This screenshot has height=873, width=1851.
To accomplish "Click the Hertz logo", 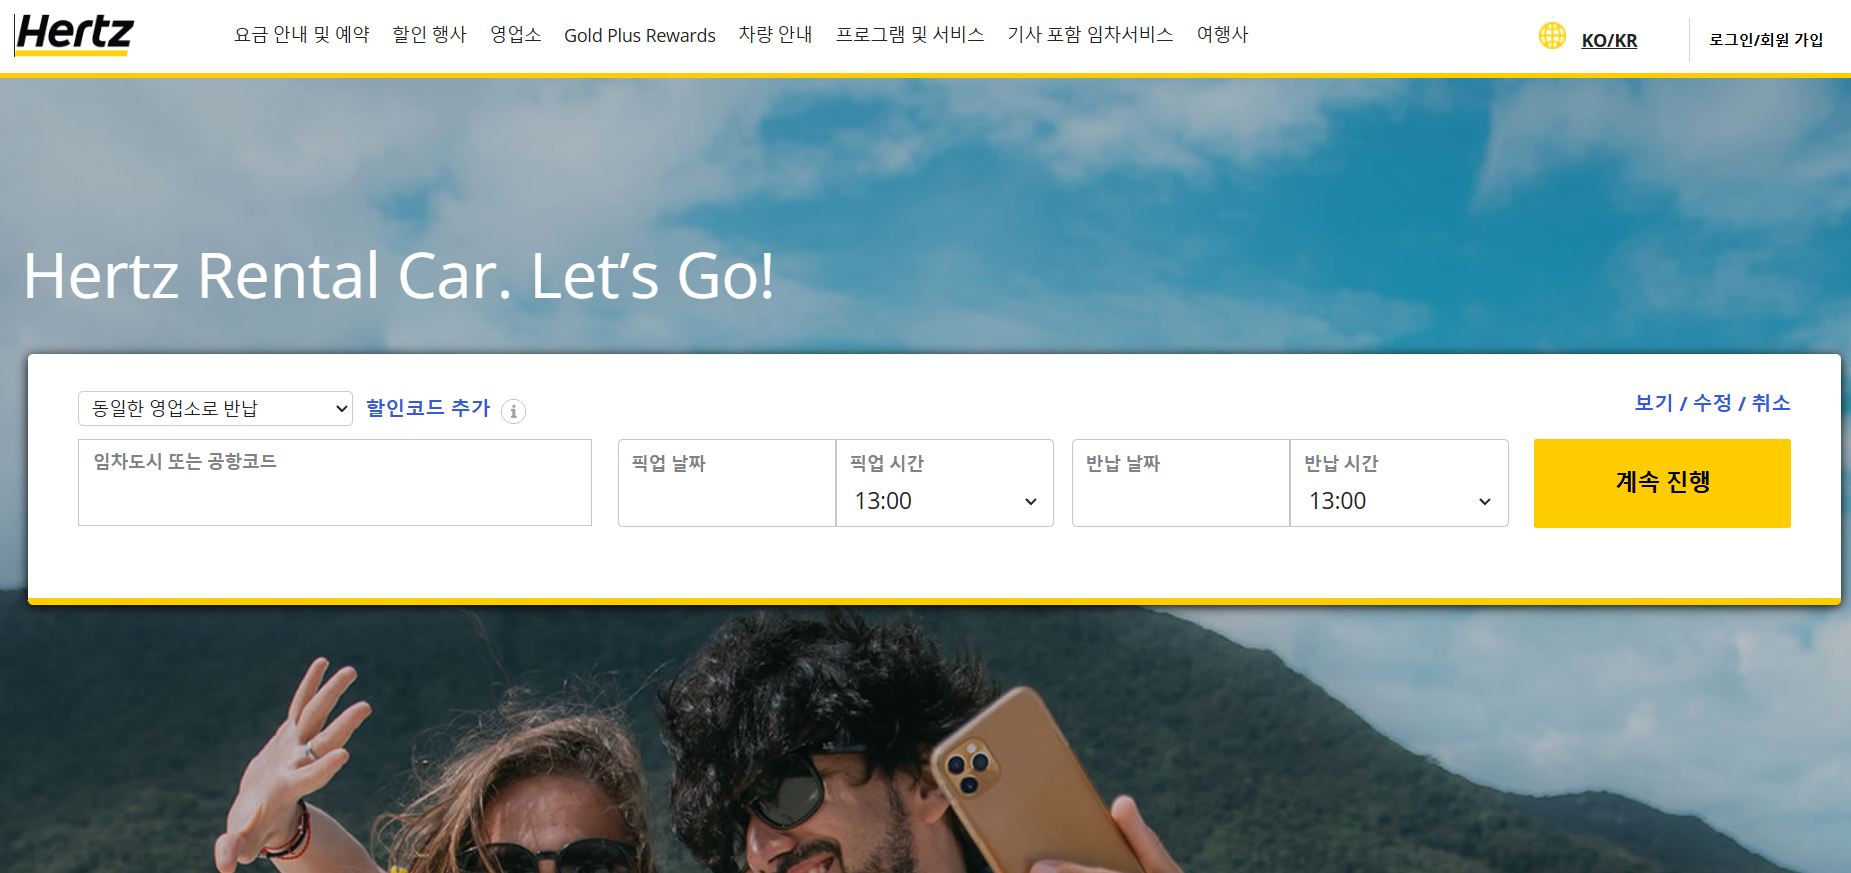I will coord(75,35).
